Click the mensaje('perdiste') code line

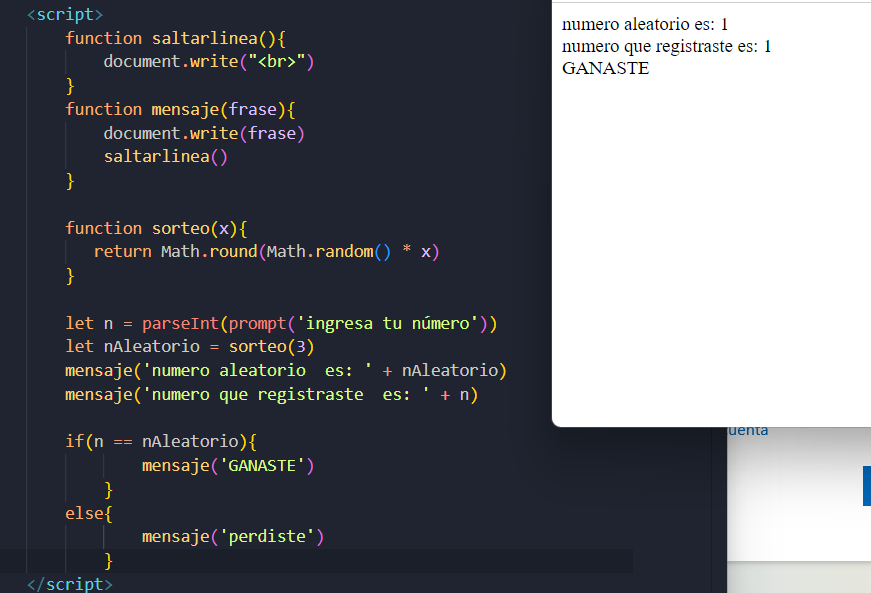click(233, 536)
